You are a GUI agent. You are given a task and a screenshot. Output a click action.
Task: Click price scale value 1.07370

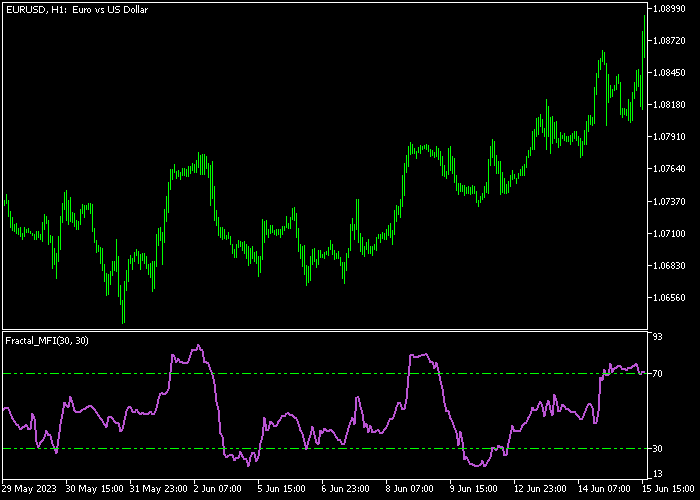pos(669,202)
